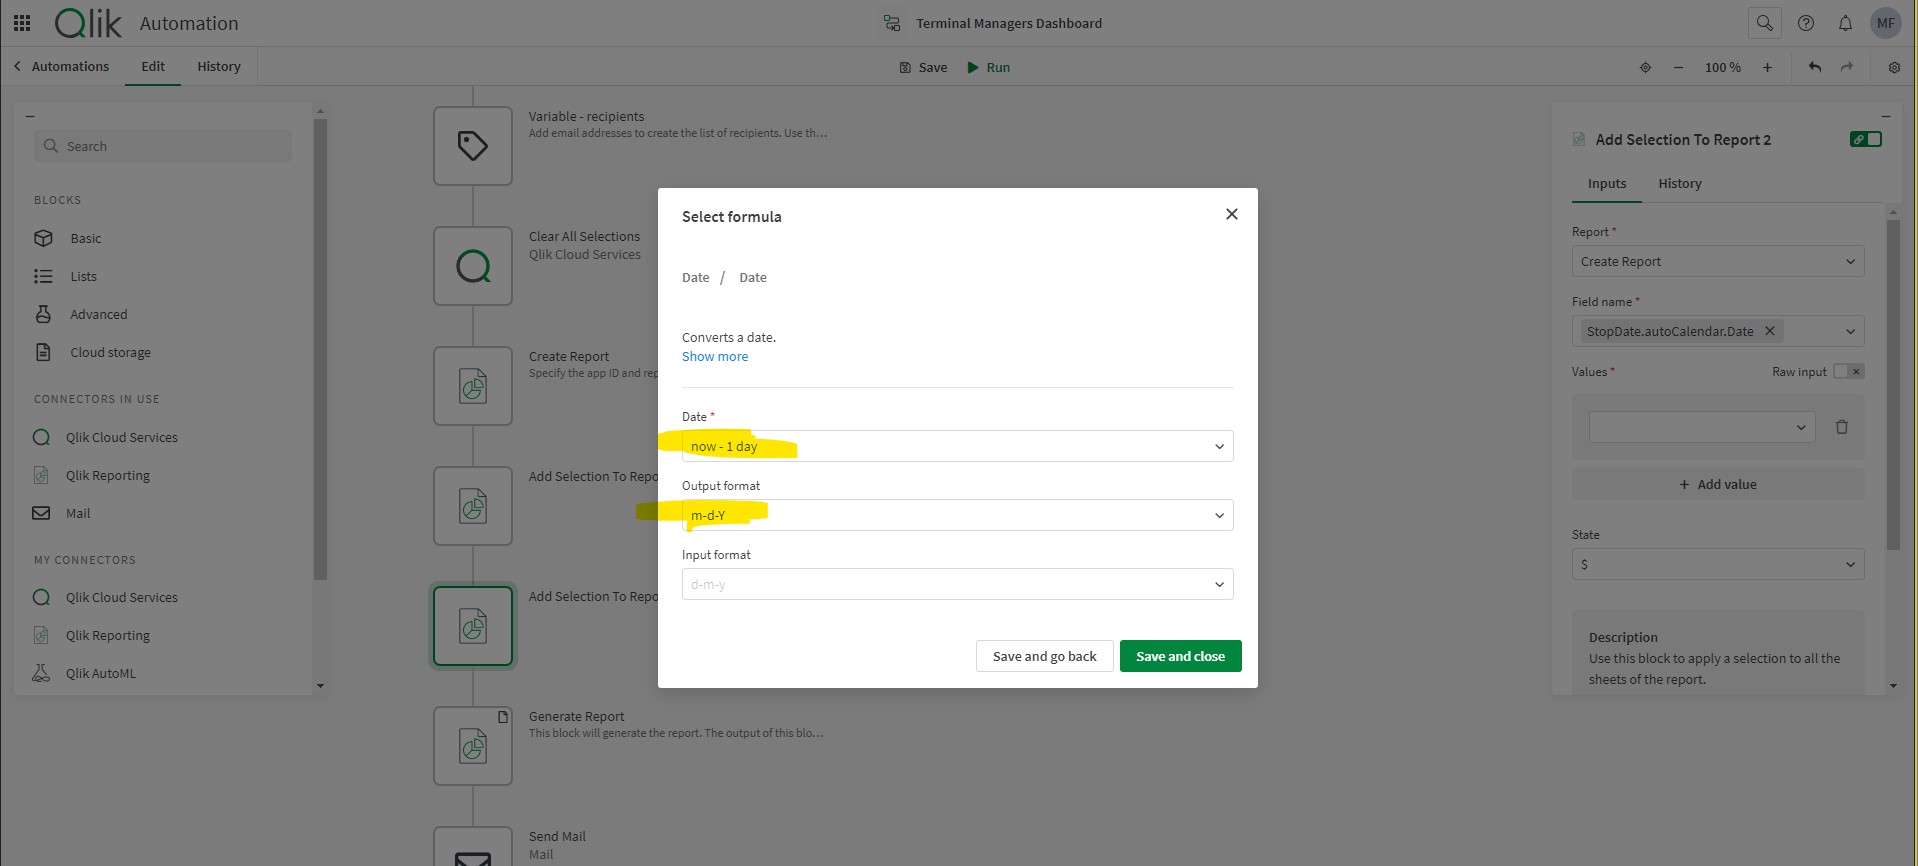Click Save and go back

pos(1044,656)
